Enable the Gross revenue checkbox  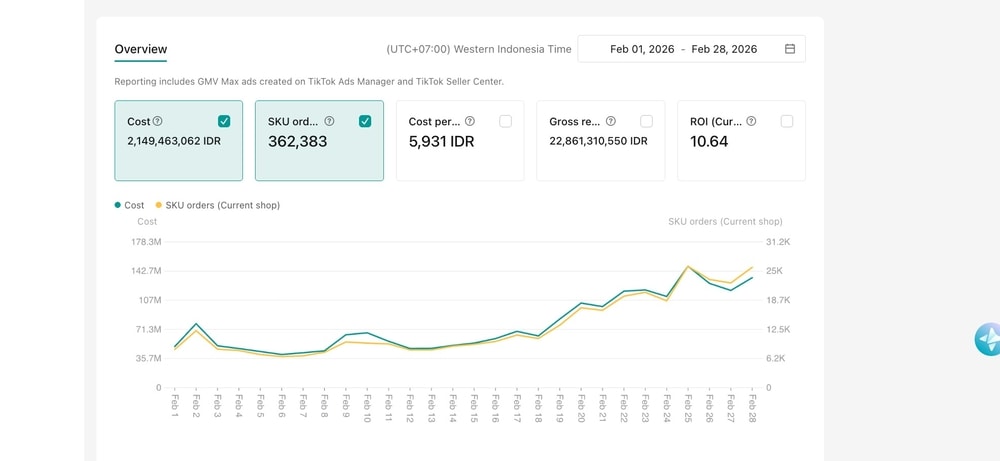pyautogui.click(x=646, y=121)
